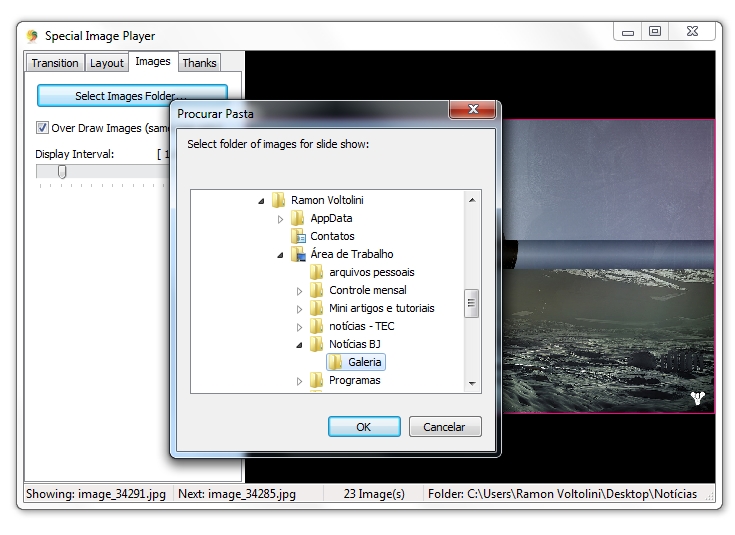Viewport: 735px width, 535px height.
Task: Open the Thanks tab
Action: (x=199, y=63)
